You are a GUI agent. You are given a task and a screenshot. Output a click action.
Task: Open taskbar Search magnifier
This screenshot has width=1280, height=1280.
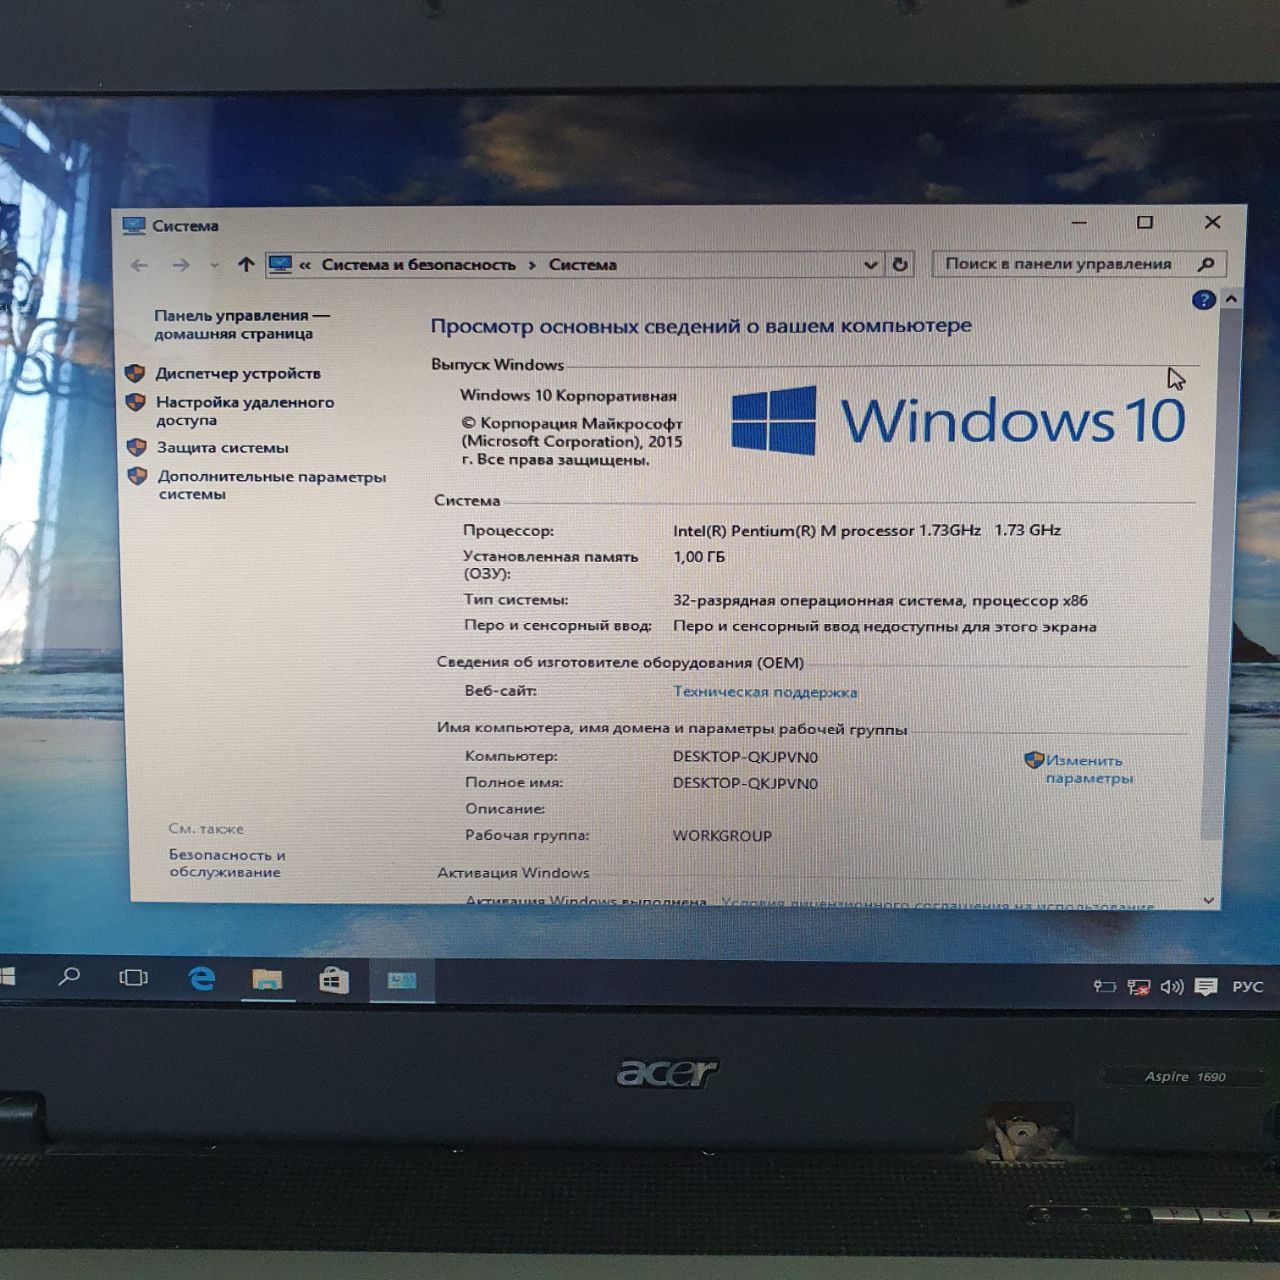pyautogui.click(x=69, y=977)
